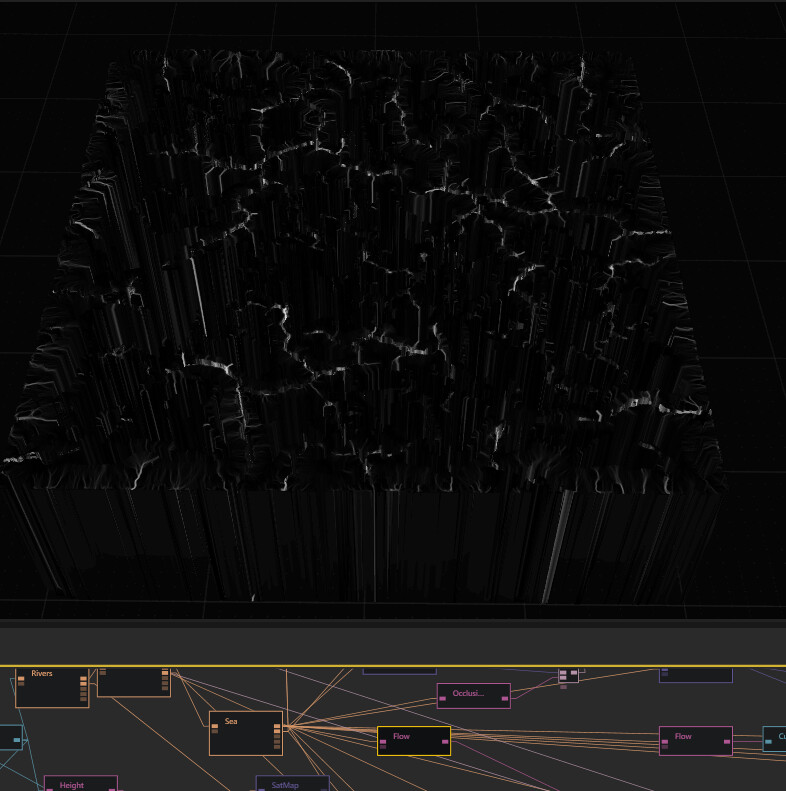Select the Sea node in graph
This screenshot has height=791, width=786.
coord(245,734)
